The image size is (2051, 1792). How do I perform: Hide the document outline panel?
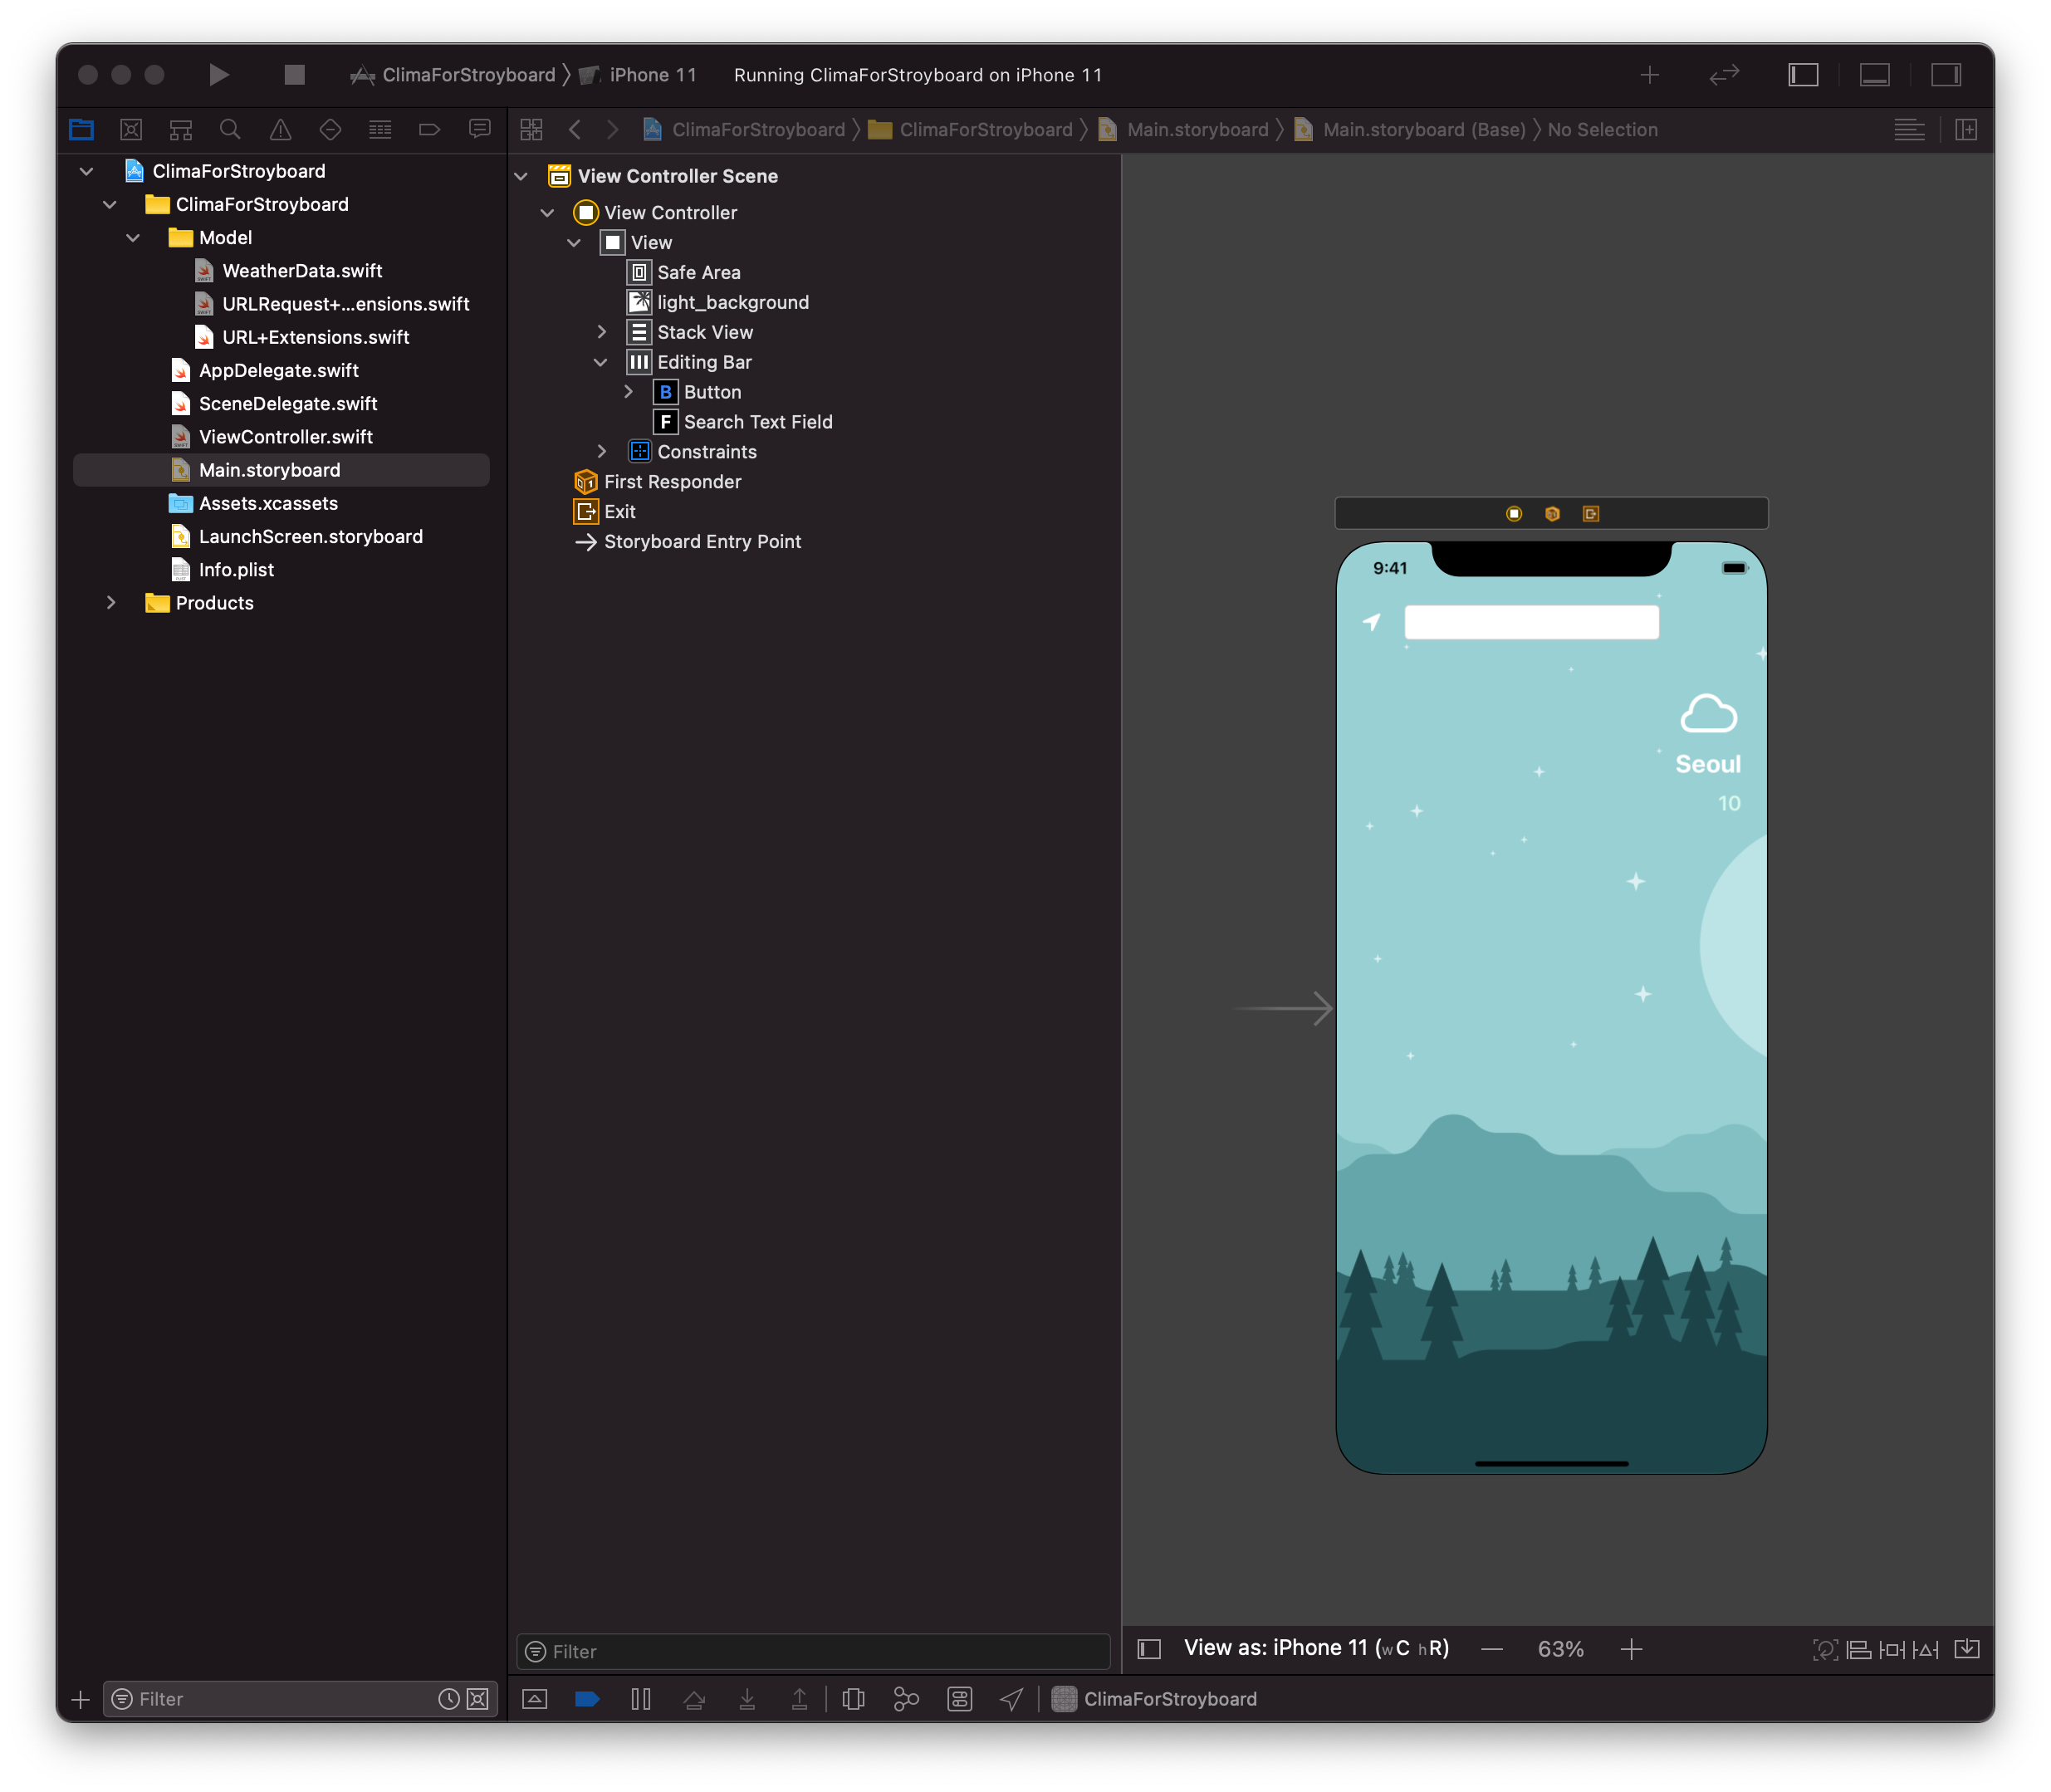coord(1149,1649)
